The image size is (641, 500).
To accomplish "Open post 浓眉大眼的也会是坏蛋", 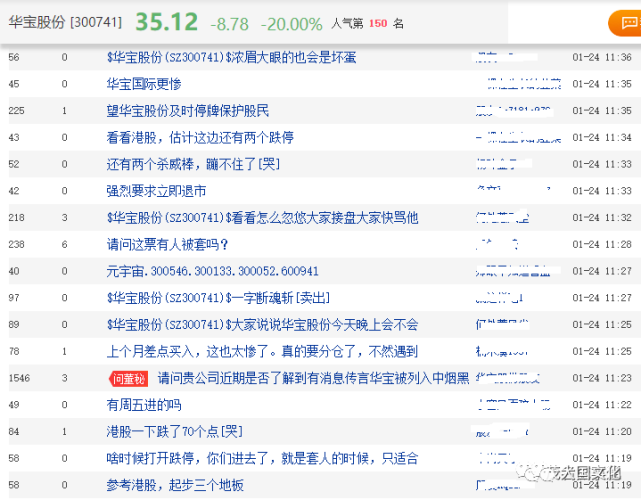I will tap(231, 57).
